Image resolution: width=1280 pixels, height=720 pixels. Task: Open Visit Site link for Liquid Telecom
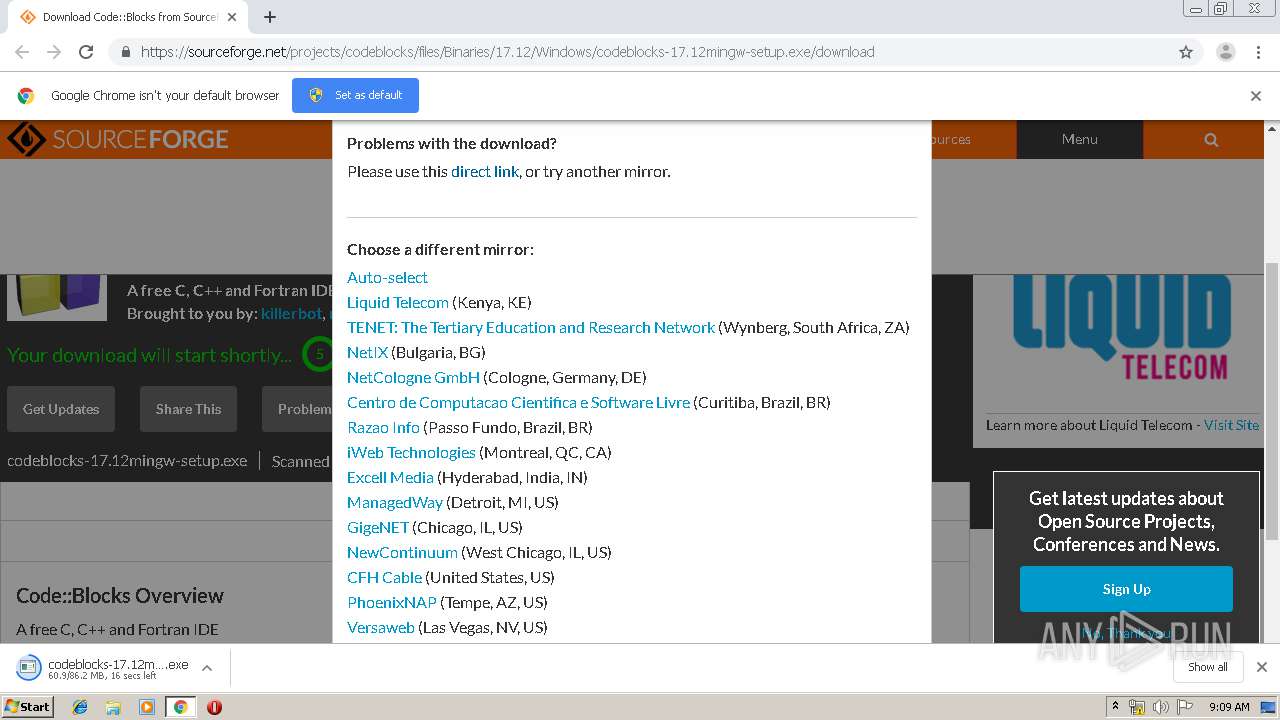tap(1231, 425)
